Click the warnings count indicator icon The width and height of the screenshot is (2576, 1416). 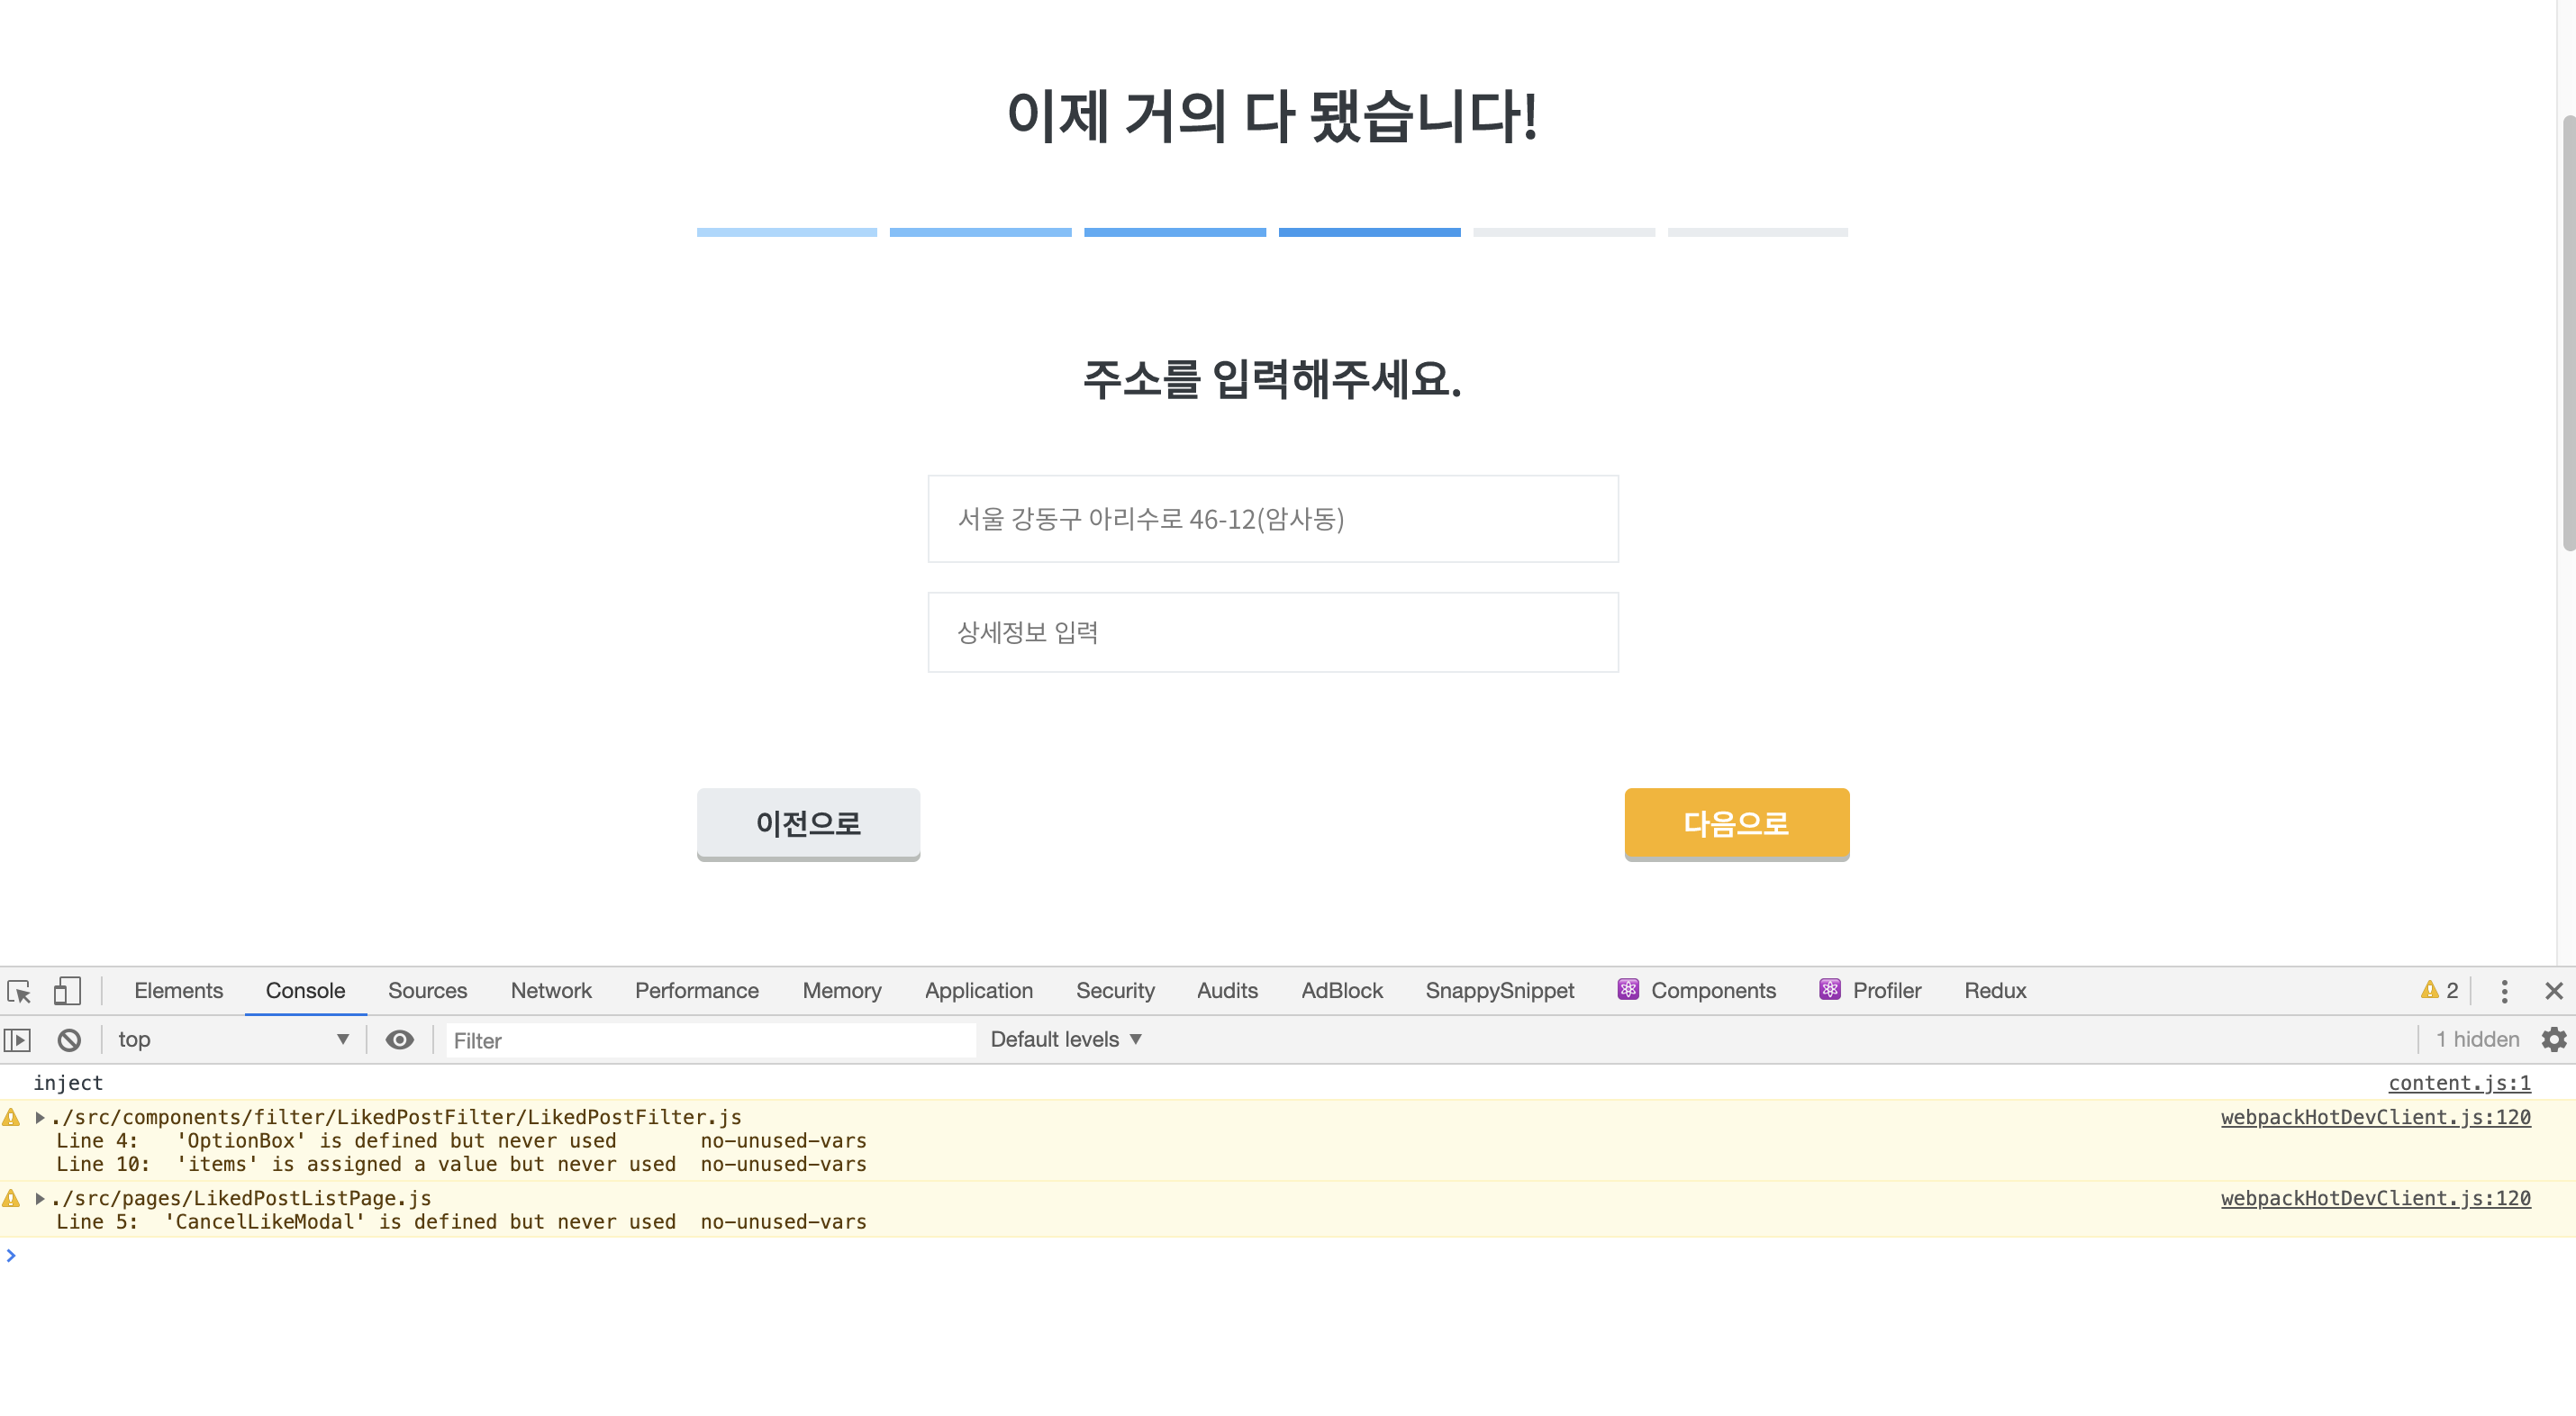(x=2438, y=991)
